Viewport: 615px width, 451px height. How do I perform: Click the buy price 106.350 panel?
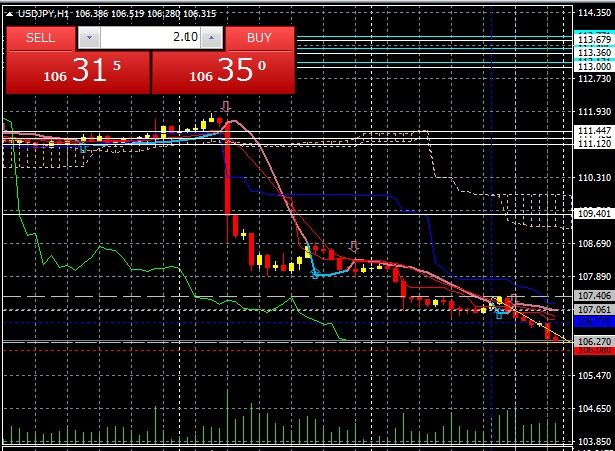point(223,73)
